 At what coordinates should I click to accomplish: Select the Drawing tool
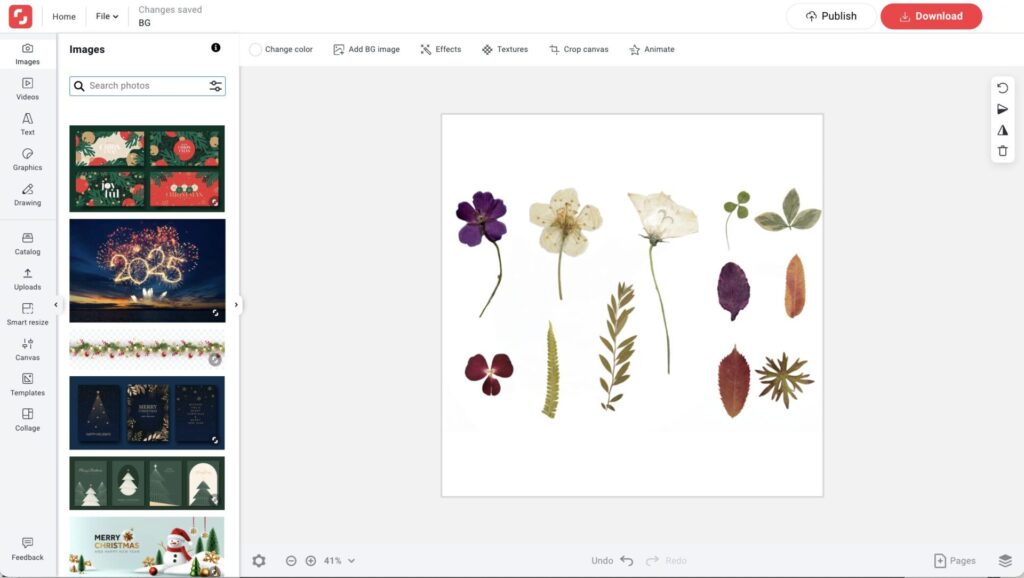click(x=28, y=194)
